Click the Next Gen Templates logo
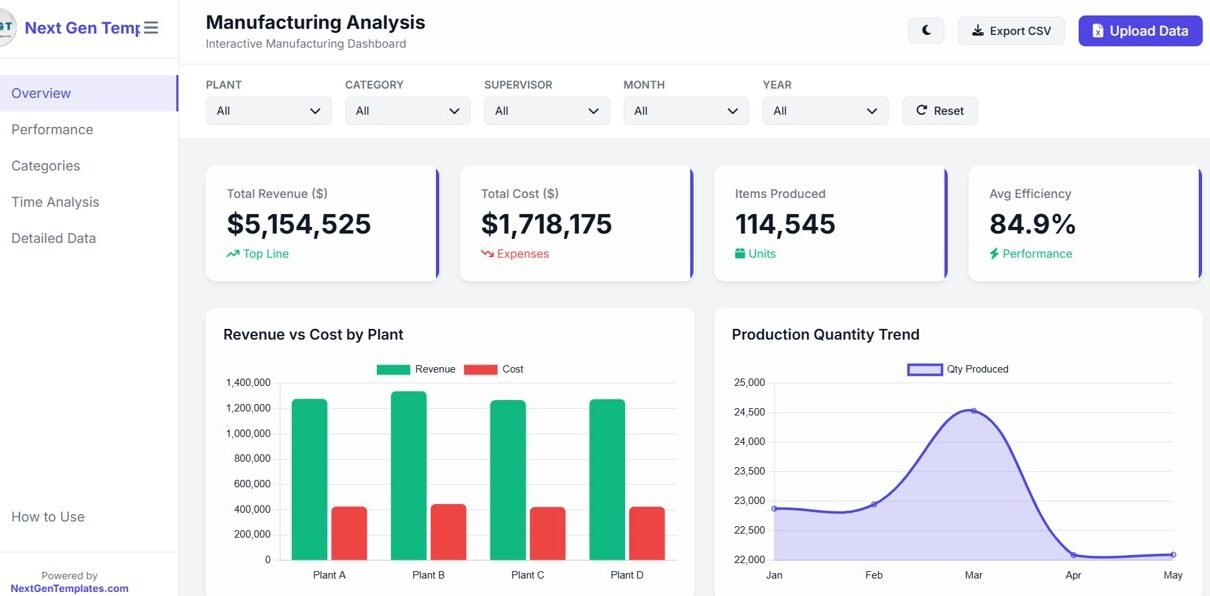Viewport: 1210px width, 596px height. coord(7,27)
